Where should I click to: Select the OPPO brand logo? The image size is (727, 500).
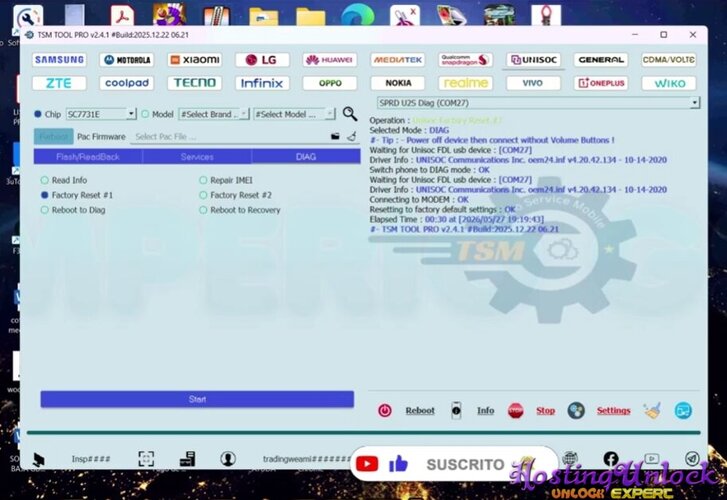[x=330, y=83]
